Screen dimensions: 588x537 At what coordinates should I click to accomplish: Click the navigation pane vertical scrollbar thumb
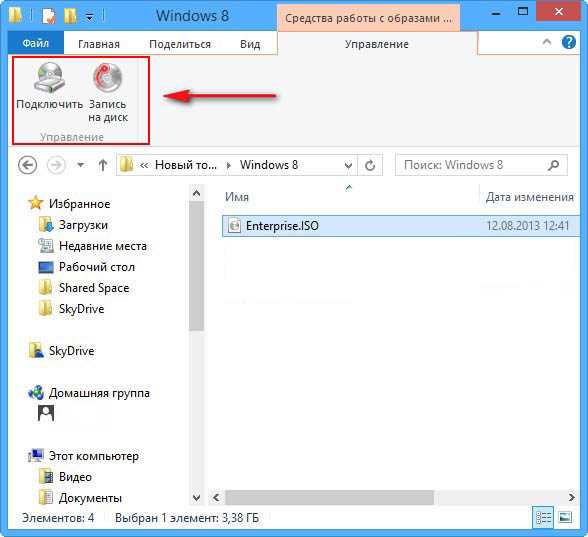tap(196, 266)
